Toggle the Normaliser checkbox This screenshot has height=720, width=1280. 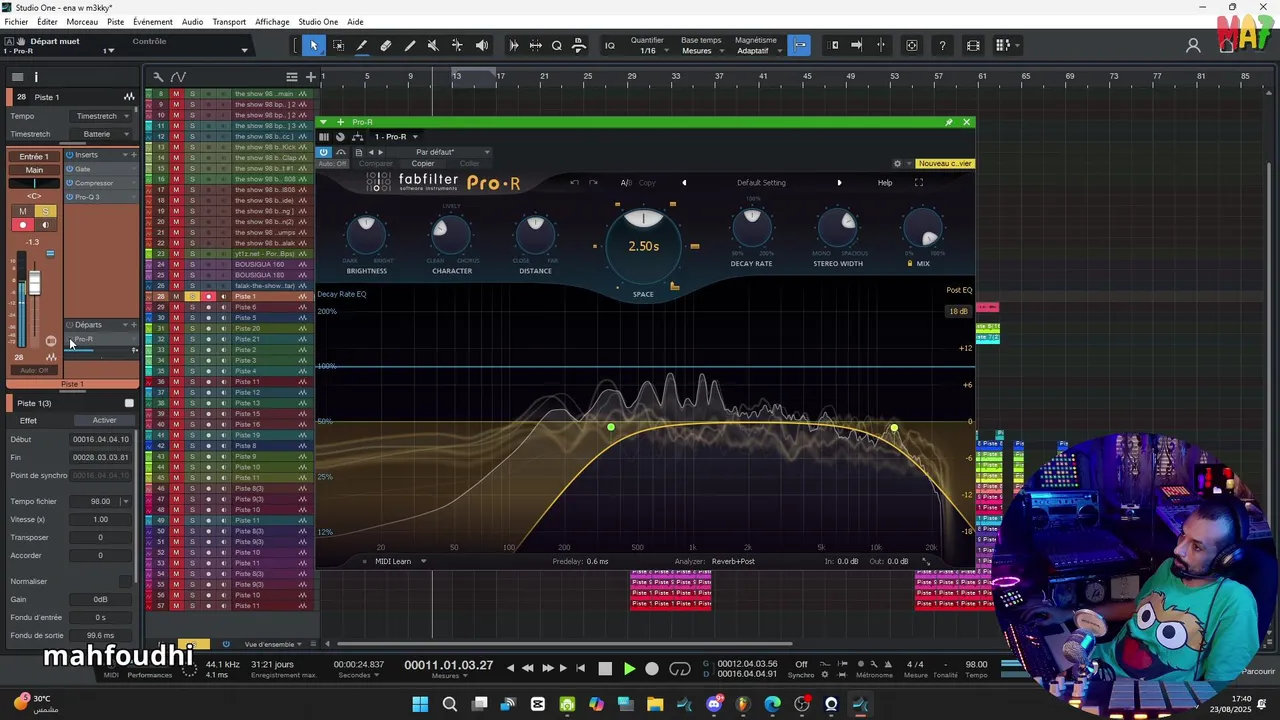click(126, 581)
